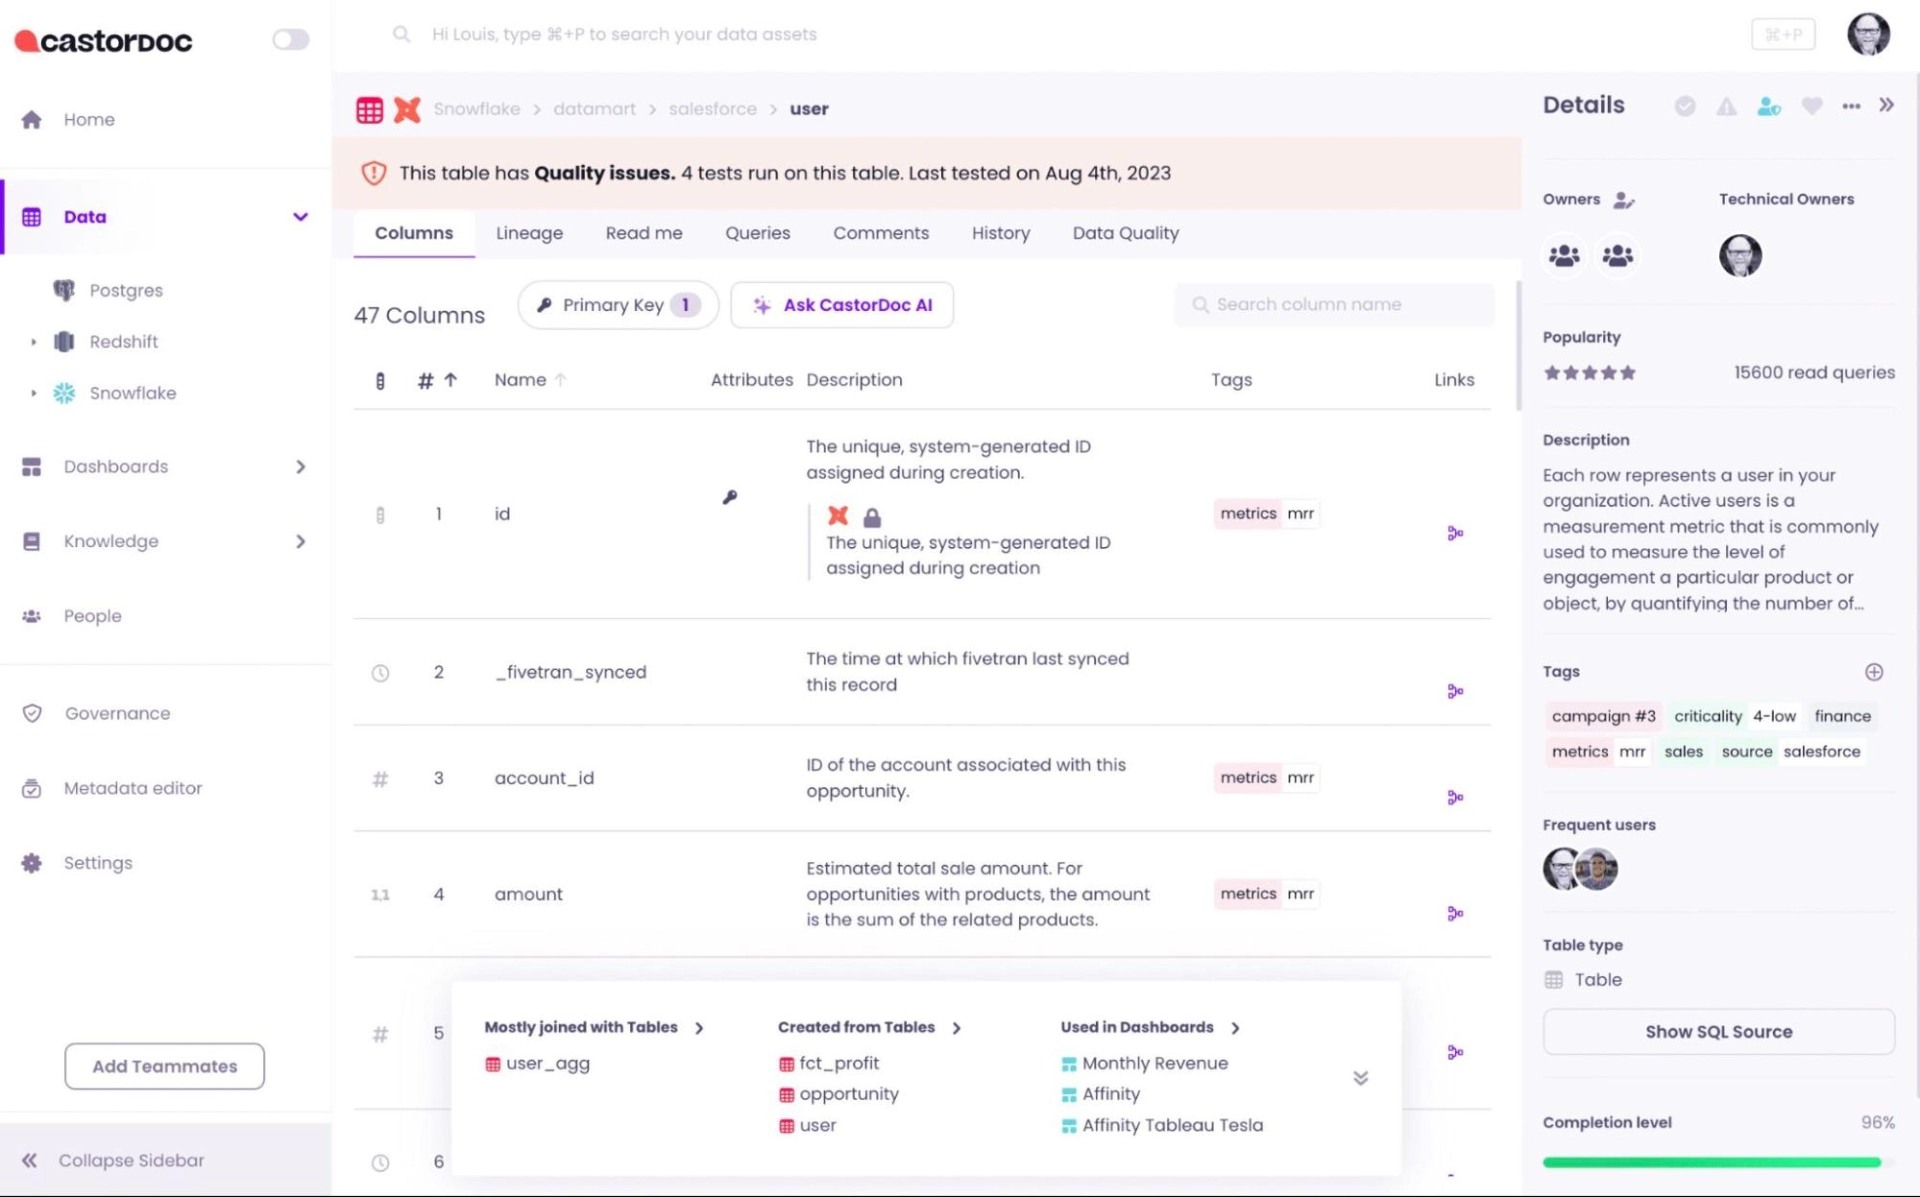Click the Settings gear icon
The image size is (1920, 1197).
click(32, 864)
